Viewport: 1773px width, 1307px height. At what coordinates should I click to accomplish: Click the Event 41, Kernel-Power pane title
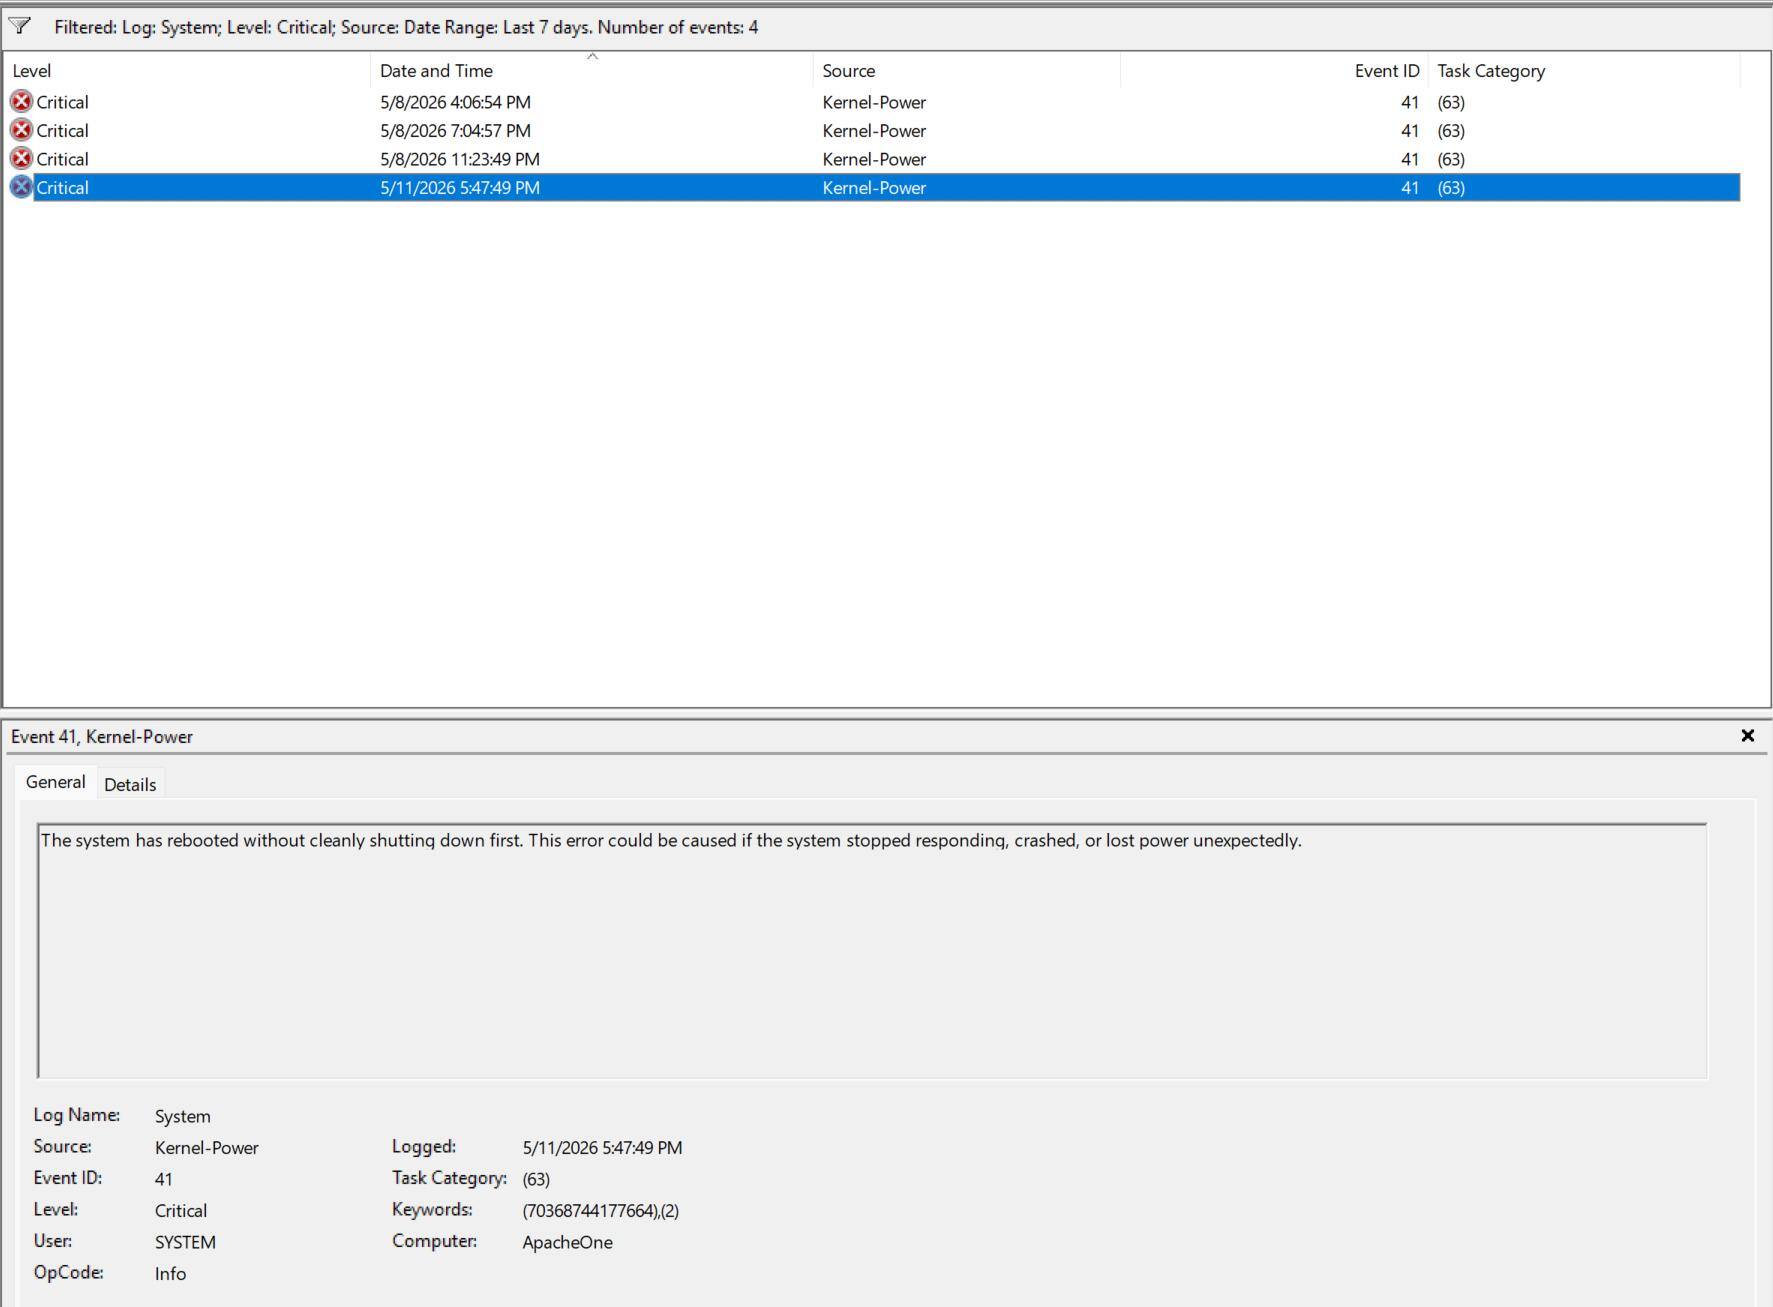click(101, 737)
